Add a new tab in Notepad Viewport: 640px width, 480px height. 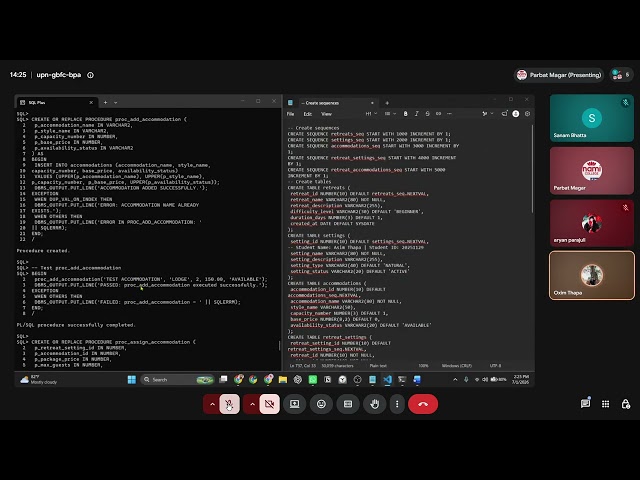click(x=387, y=103)
